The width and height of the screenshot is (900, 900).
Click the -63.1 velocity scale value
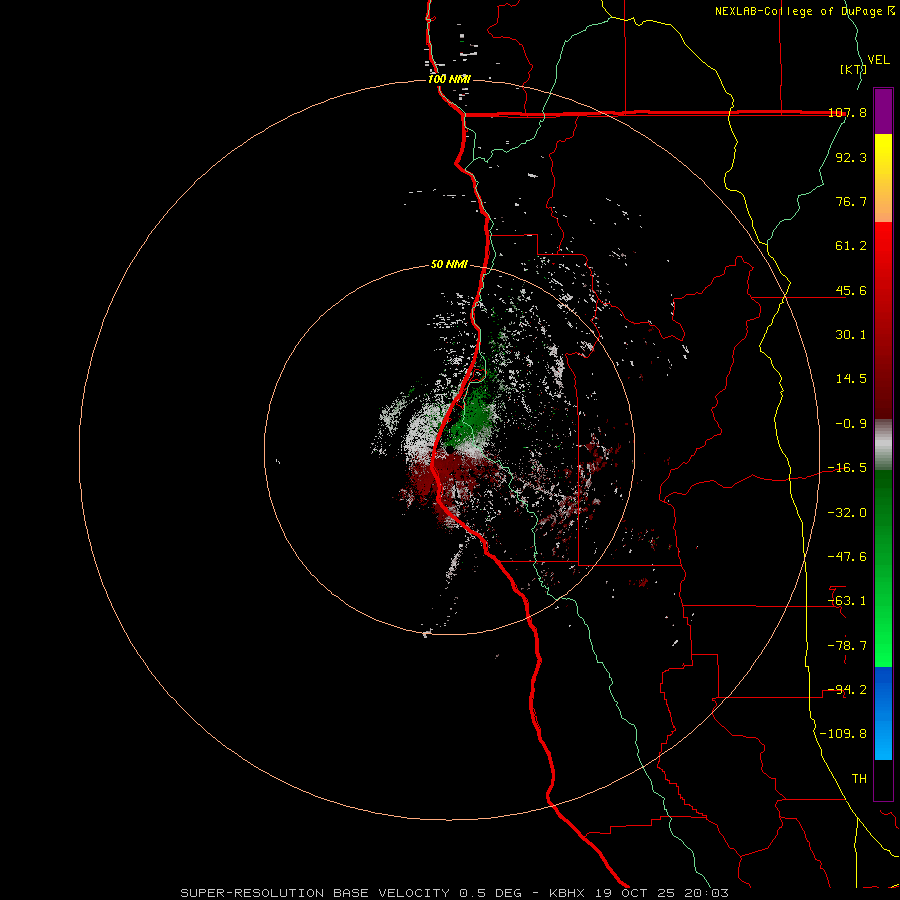(x=847, y=601)
